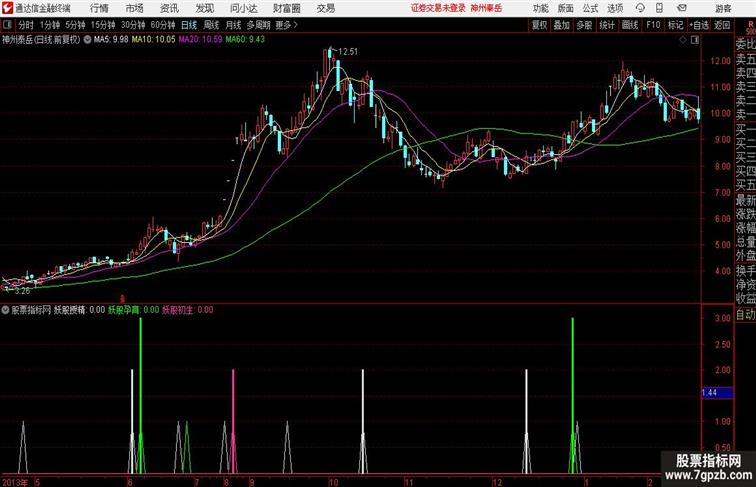Click the 返回 back button
The width and height of the screenshot is (756, 487).
click(x=722, y=25)
